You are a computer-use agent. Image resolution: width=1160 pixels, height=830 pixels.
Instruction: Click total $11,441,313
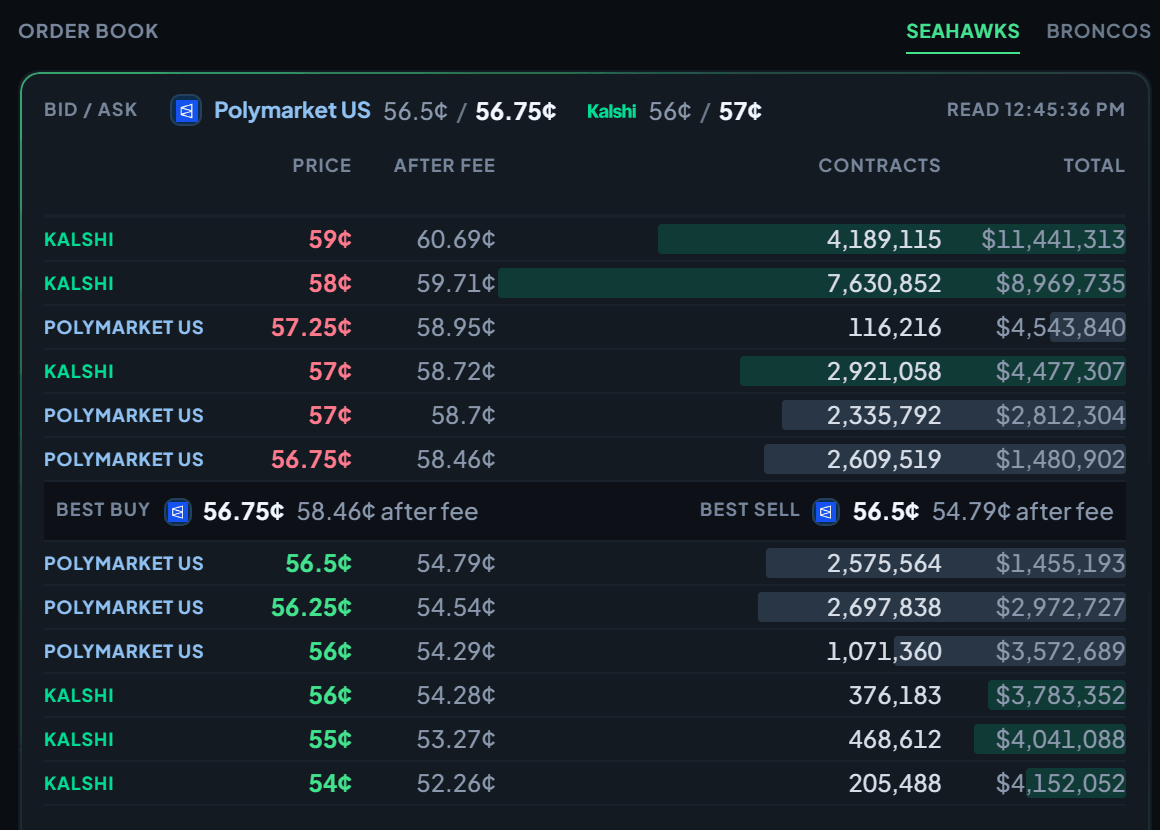pyautogui.click(x=1053, y=239)
